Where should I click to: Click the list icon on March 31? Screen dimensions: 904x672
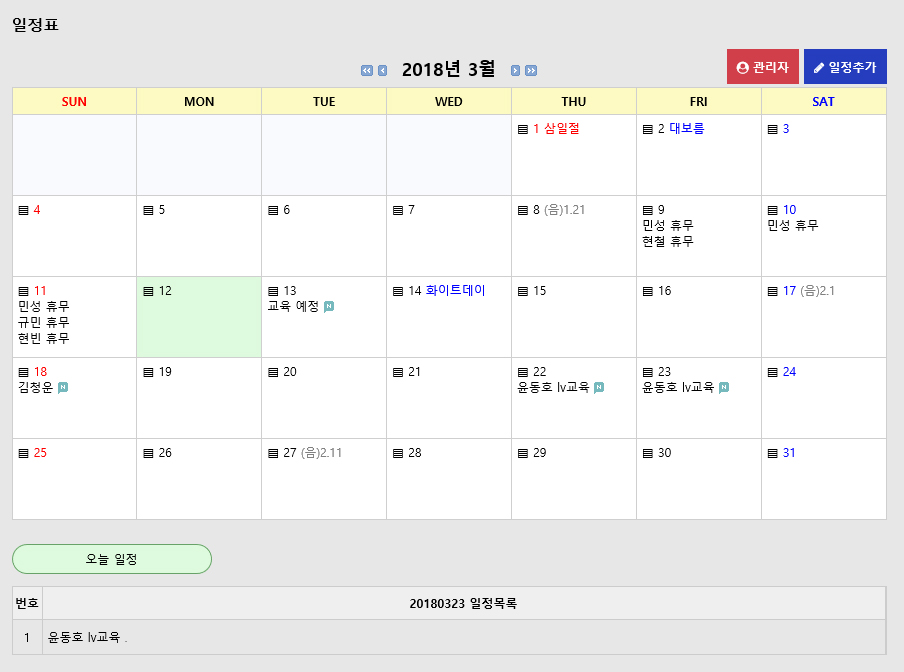[773, 453]
